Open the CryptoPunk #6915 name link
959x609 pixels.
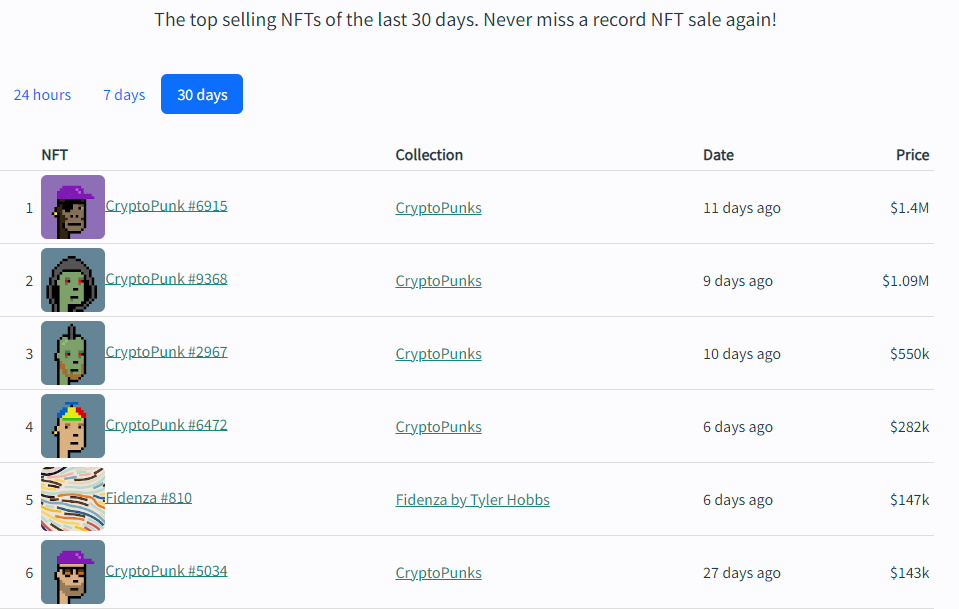pos(166,206)
